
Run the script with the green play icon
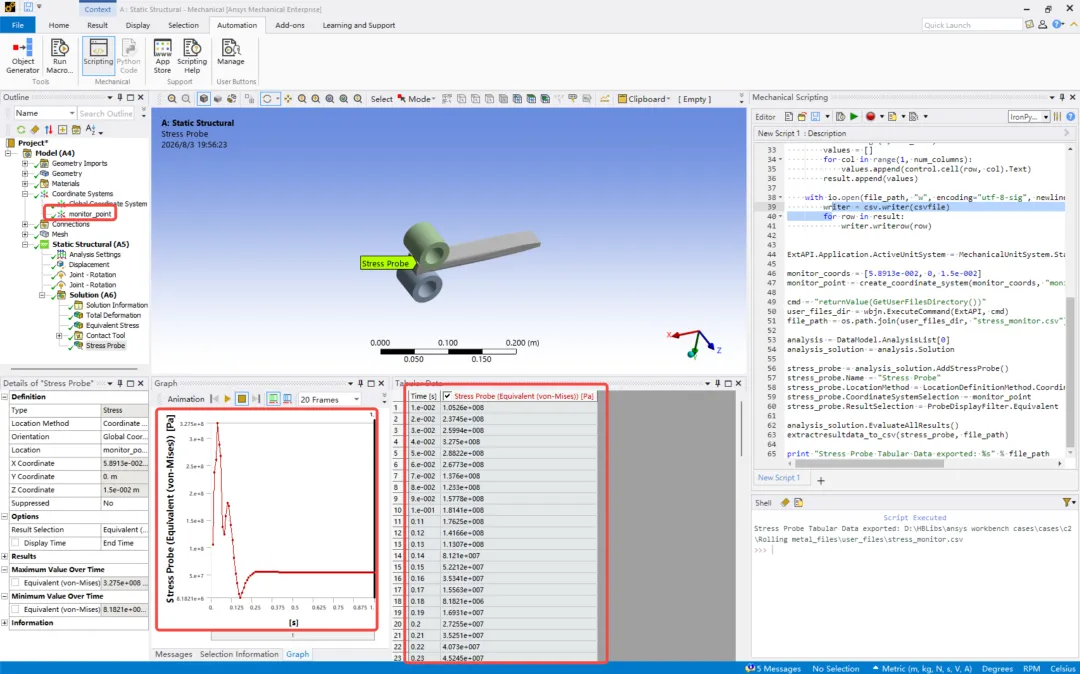(x=854, y=117)
